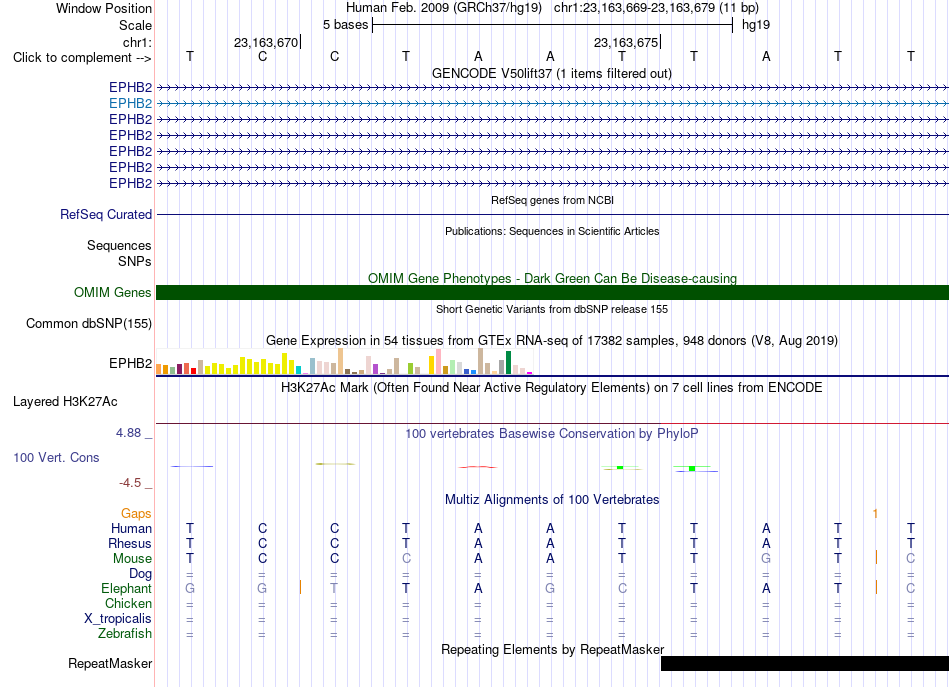Screen dimensions: 950x687
Task: Click the Zebrafish alignment row label
Action: pos(125,633)
